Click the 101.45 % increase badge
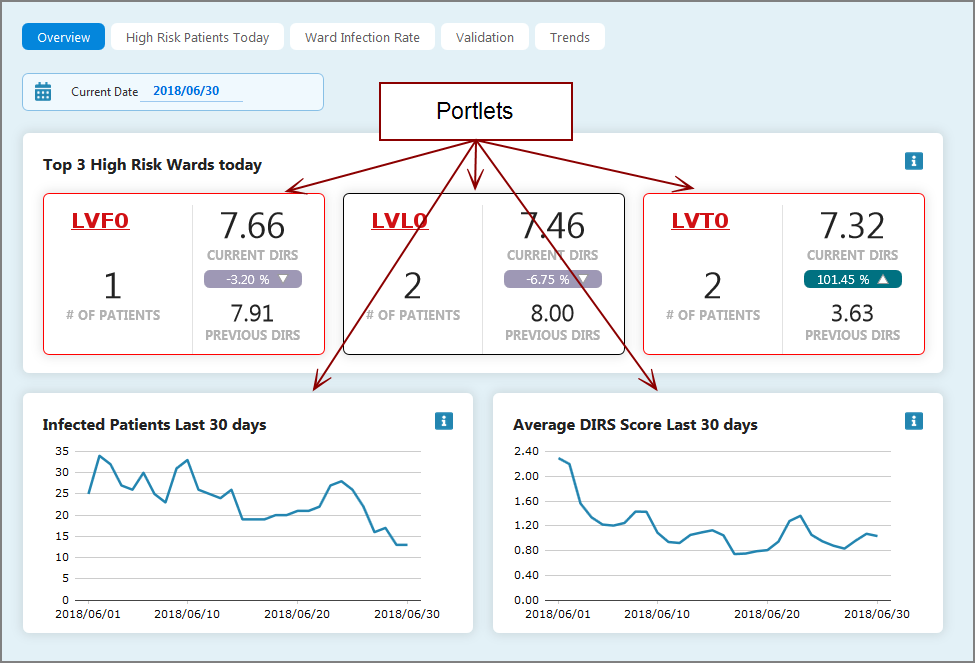 [852, 279]
